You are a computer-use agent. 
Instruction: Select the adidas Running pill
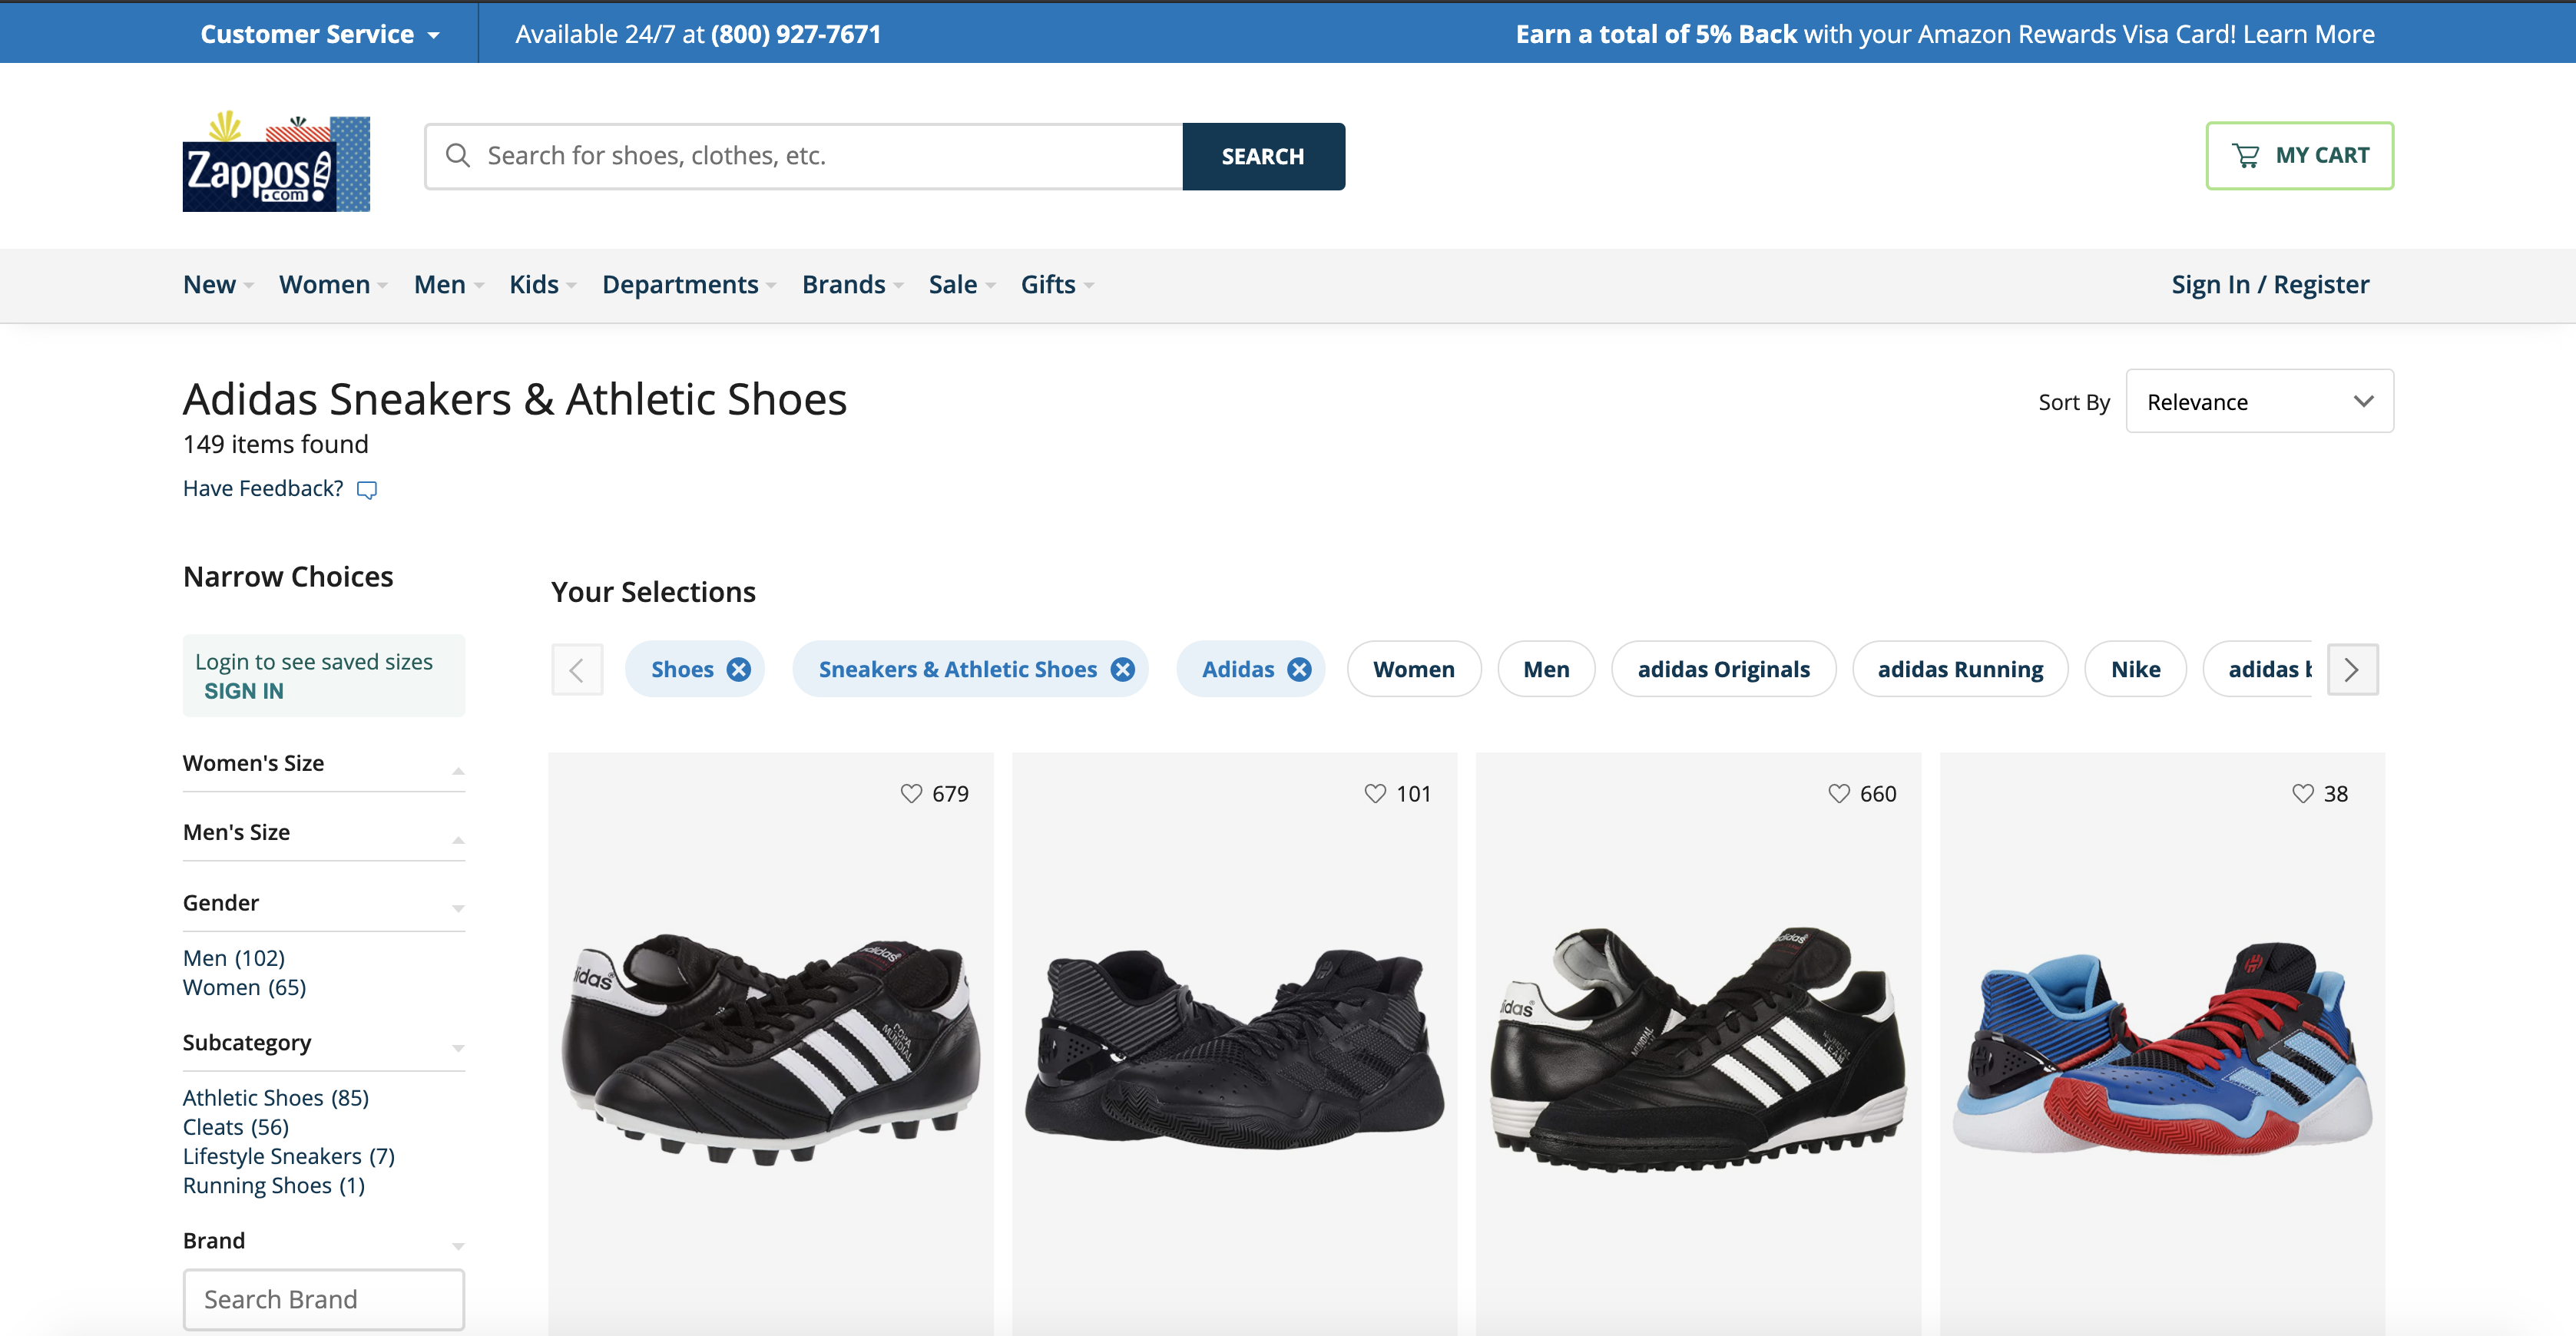click(1960, 670)
